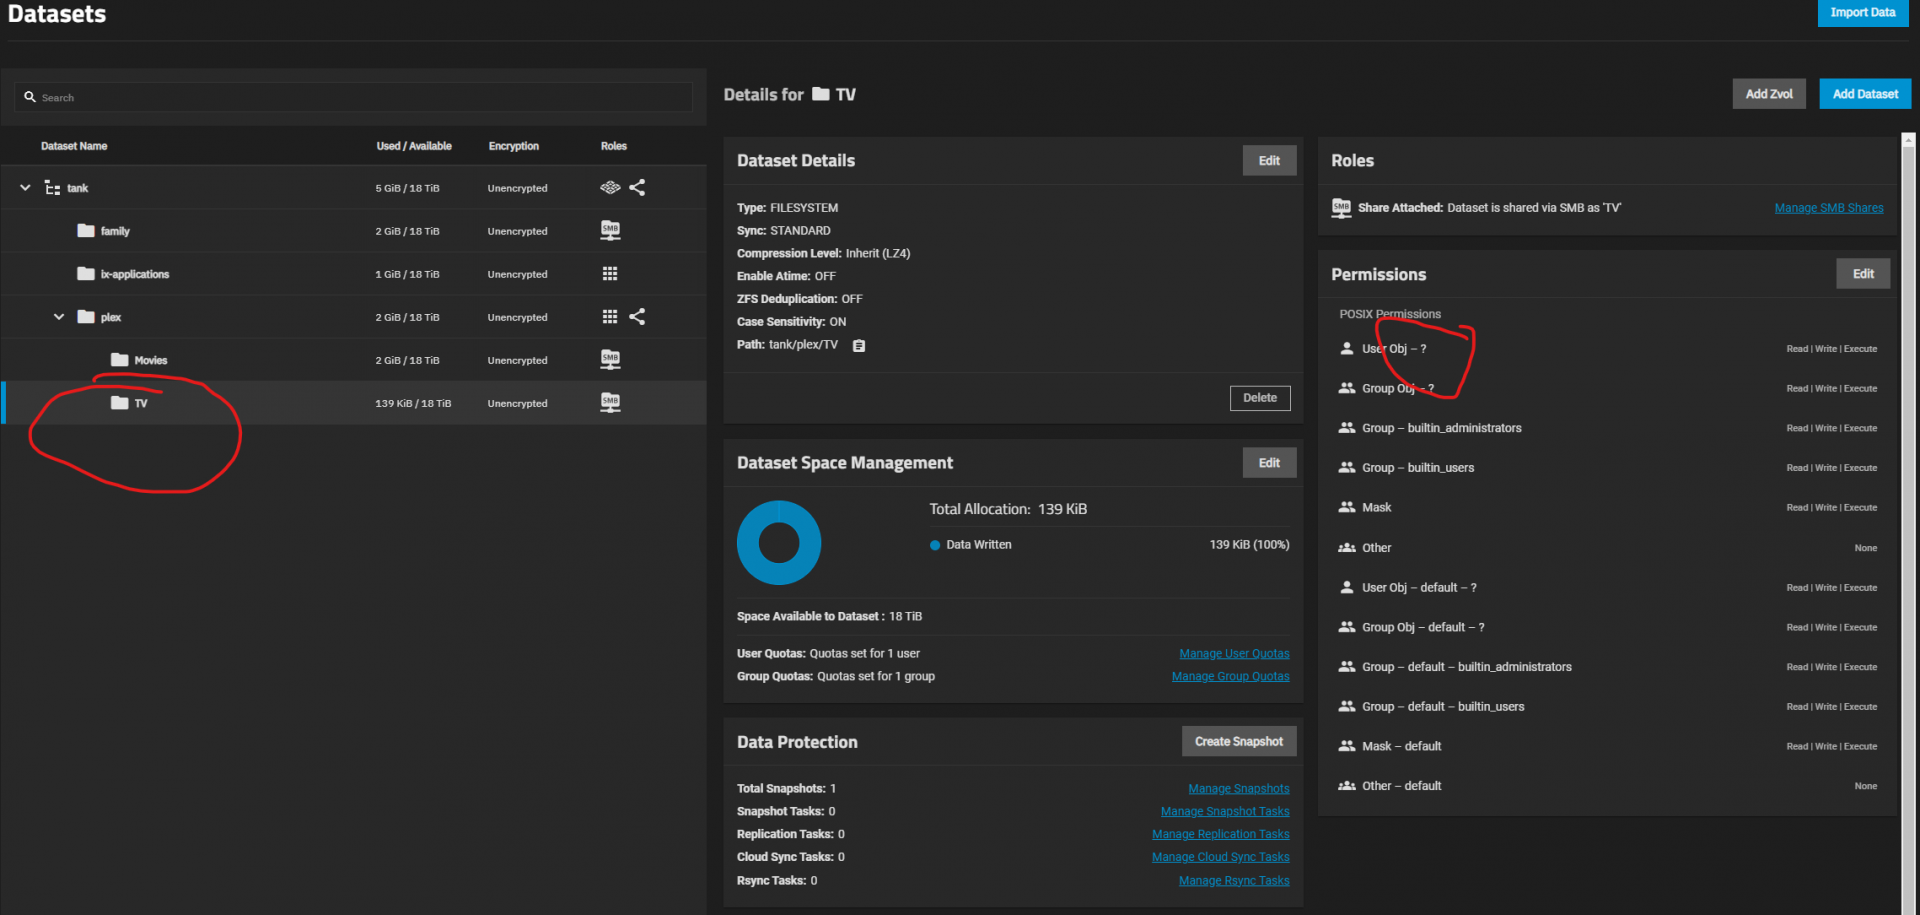Click the share icon in plex row
This screenshot has width=1920, height=915.
[x=637, y=316]
